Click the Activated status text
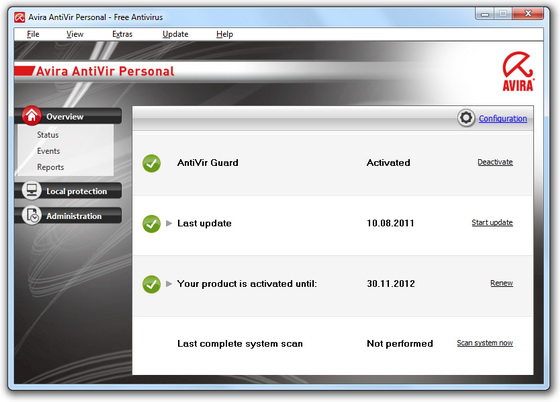The height and width of the screenshot is (402, 560). click(x=388, y=163)
